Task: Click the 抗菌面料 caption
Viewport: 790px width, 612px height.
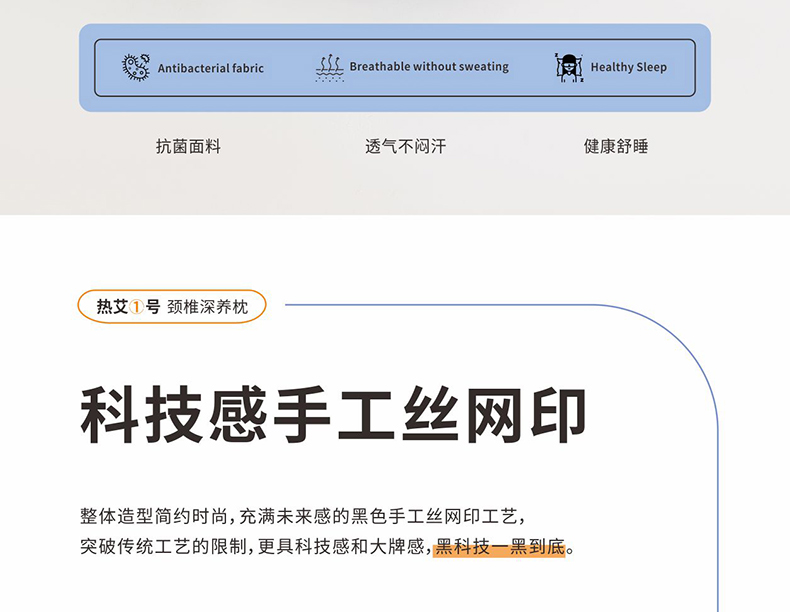Action: click(x=188, y=146)
